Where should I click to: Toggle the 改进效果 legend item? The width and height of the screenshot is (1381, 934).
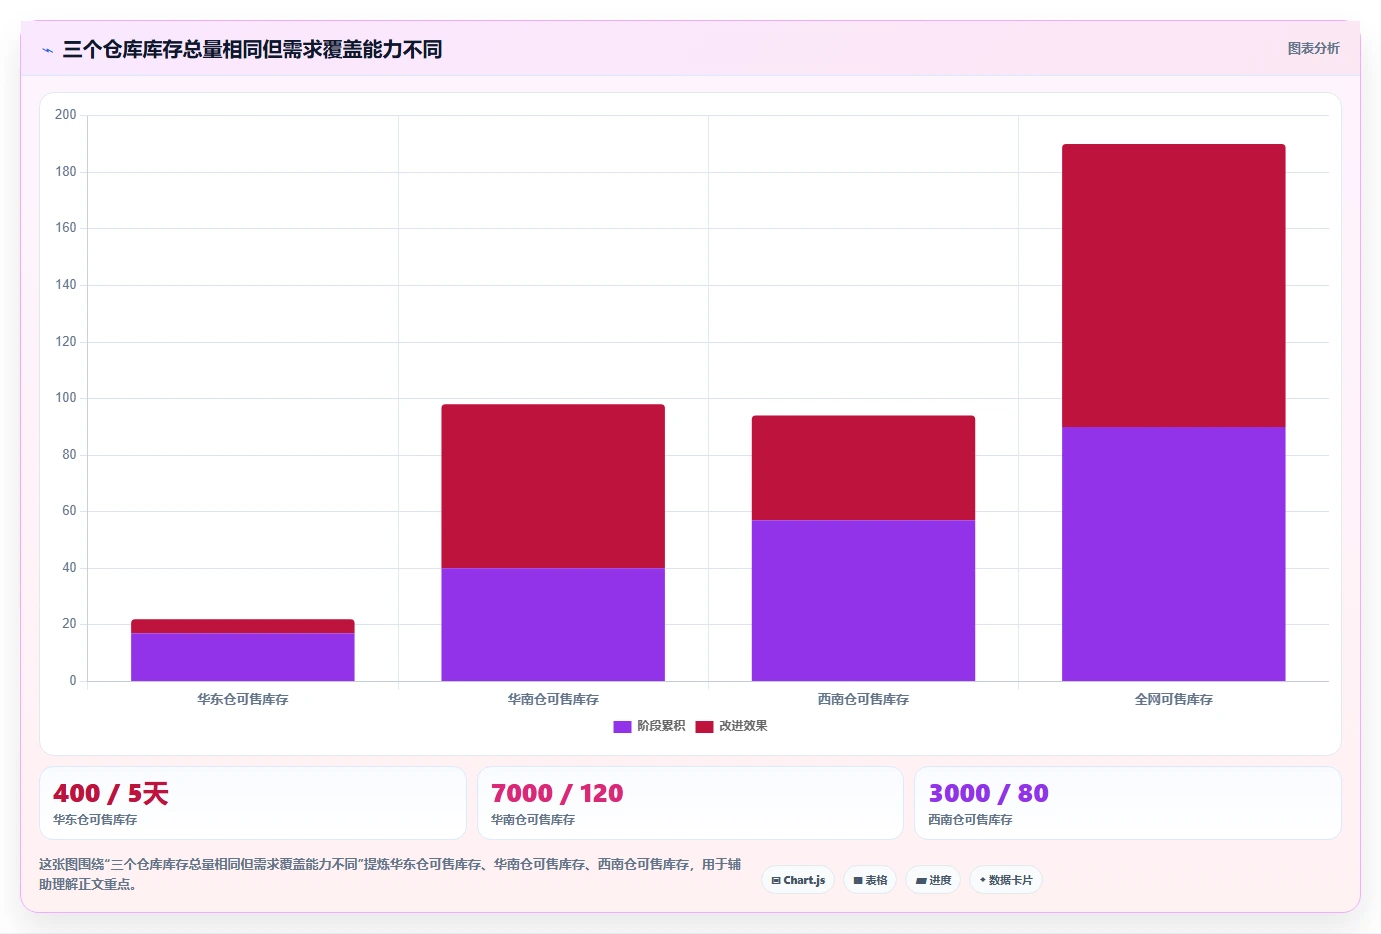731,726
